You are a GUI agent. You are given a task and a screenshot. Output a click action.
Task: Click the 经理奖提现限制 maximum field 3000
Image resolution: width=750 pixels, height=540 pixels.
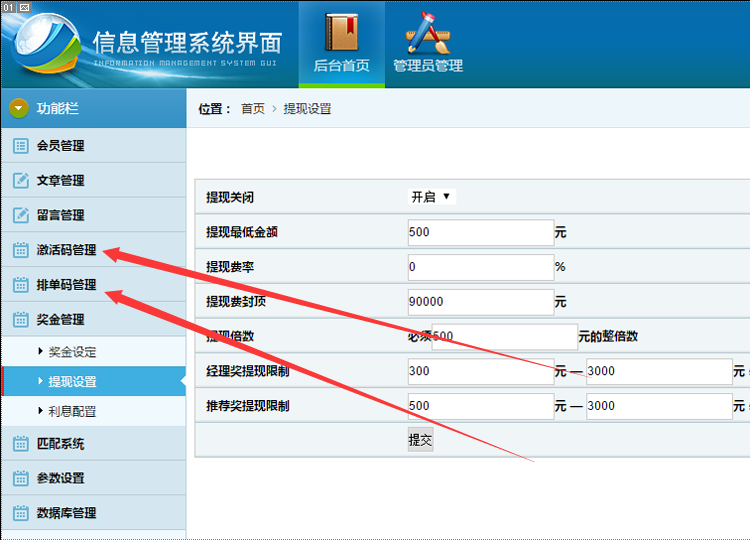[659, 371]
